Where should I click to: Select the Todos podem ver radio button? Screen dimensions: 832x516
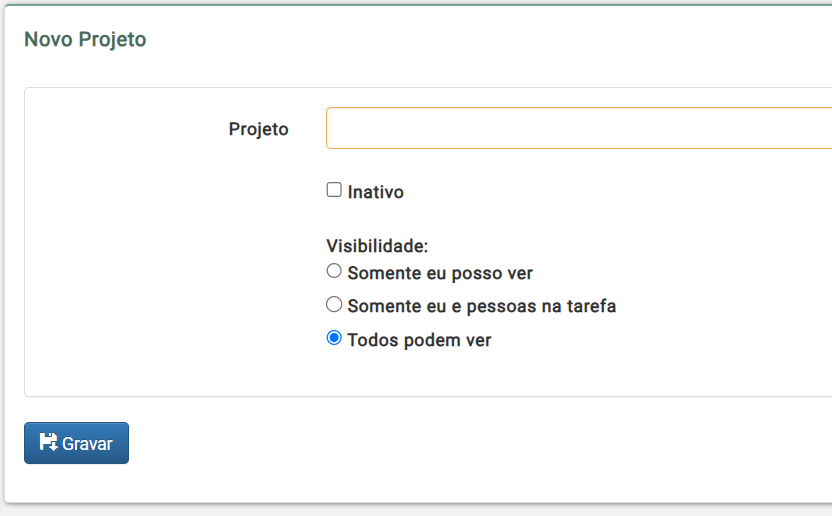334,338
